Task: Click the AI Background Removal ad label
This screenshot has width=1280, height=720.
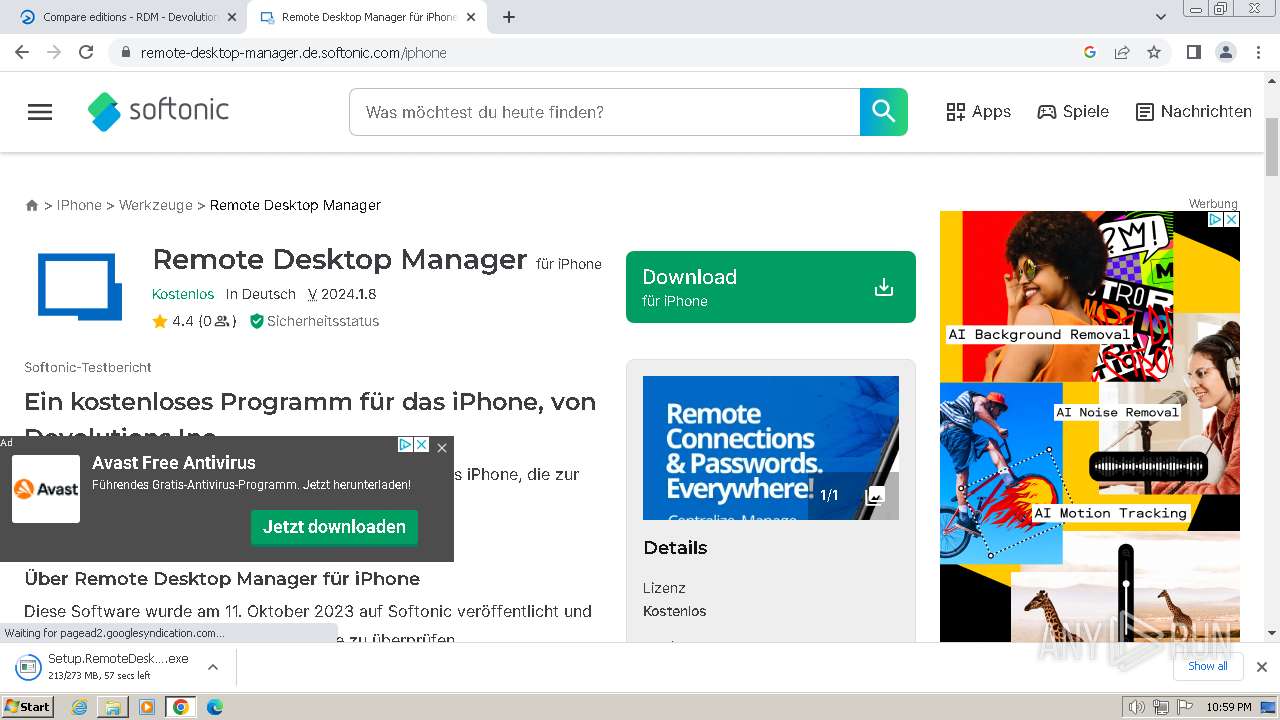Action: (1039, 335)
